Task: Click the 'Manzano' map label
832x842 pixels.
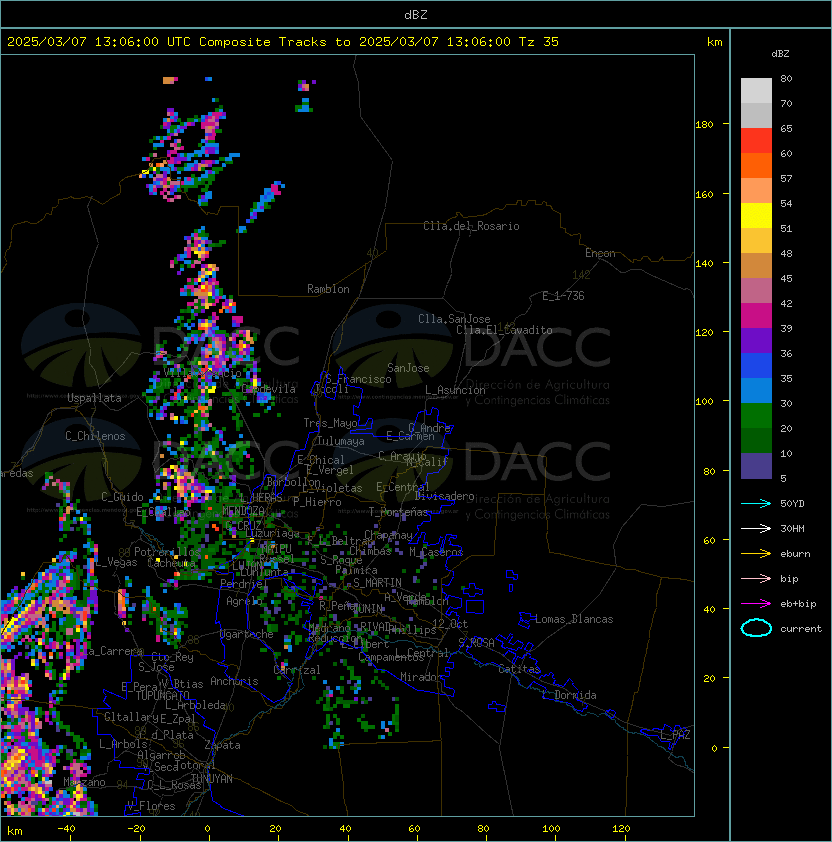Action: click(84, 782)
